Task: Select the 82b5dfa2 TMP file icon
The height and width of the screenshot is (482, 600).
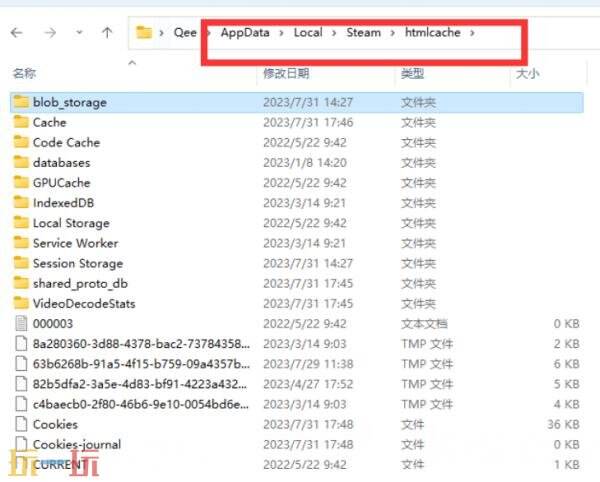Action: click(21, 384)
